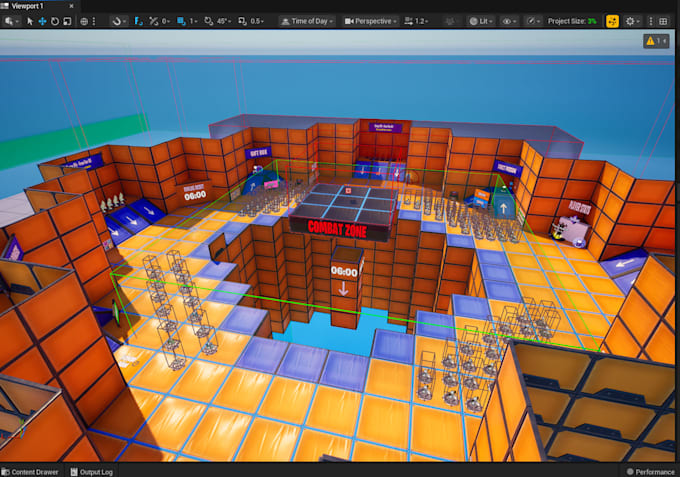Open the 0.5 scale snap dropdown
This screenshot has height=477, width=680.
[x=257, y=21]
